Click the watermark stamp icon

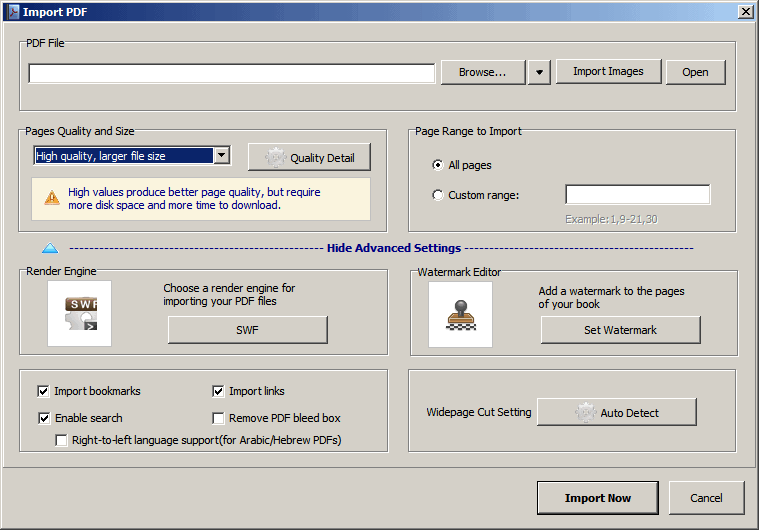tap(460, 315)
